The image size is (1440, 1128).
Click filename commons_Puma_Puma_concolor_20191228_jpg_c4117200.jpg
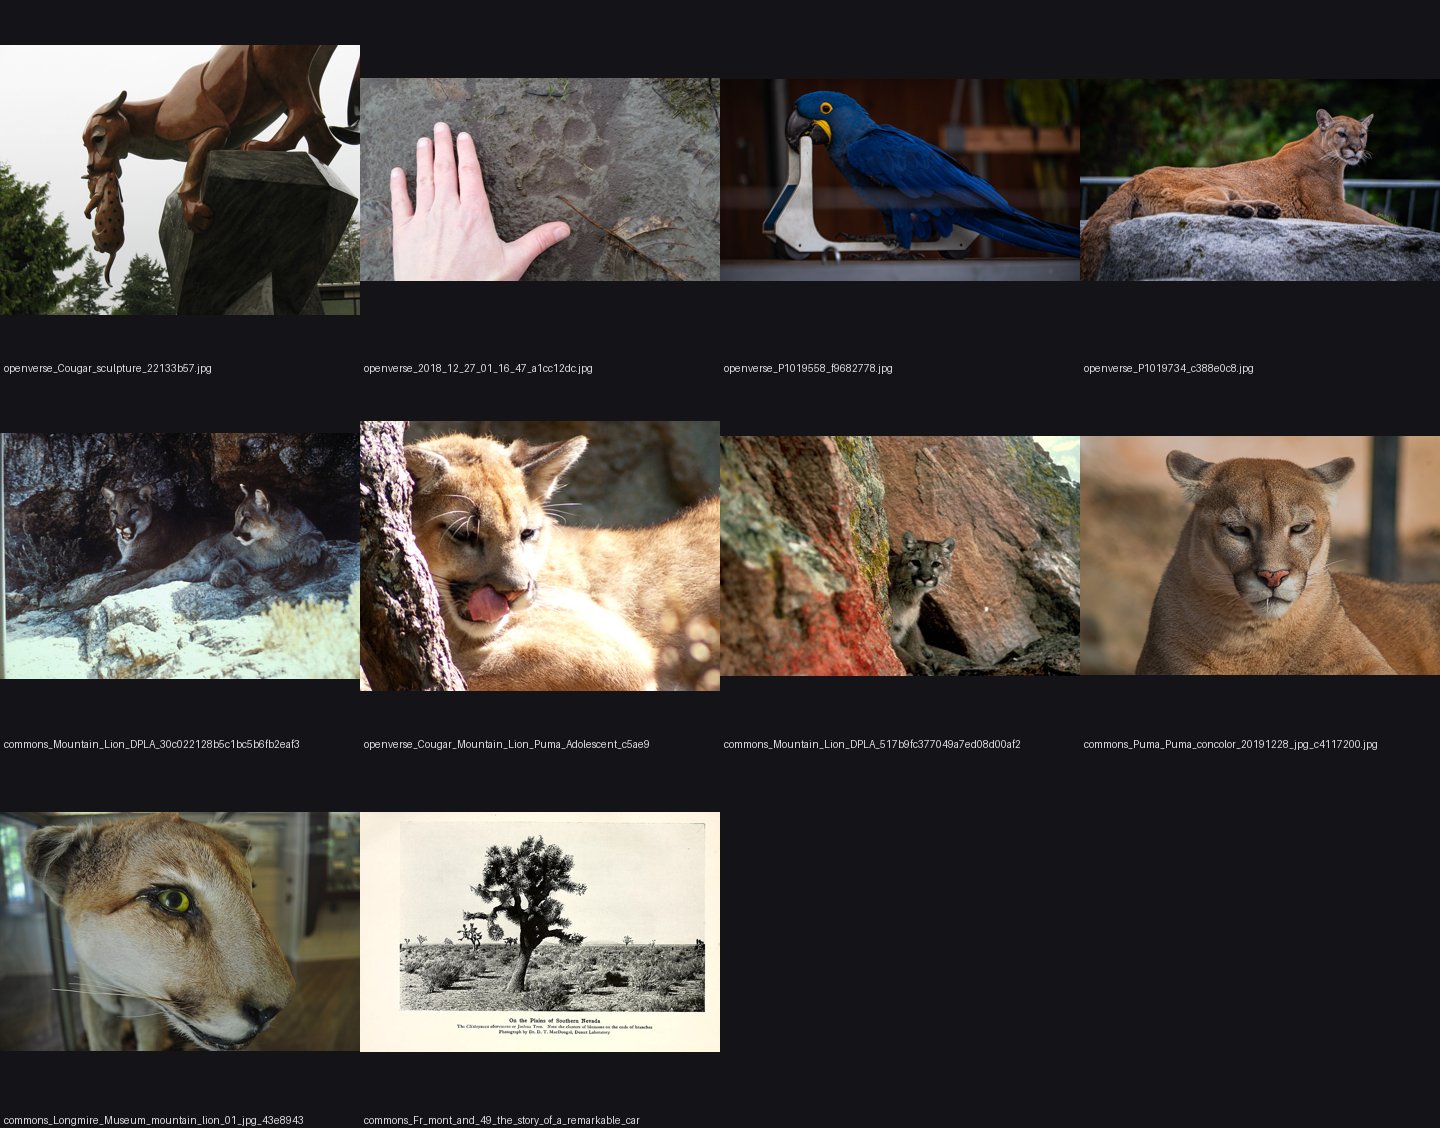(x=1230, y=744)
